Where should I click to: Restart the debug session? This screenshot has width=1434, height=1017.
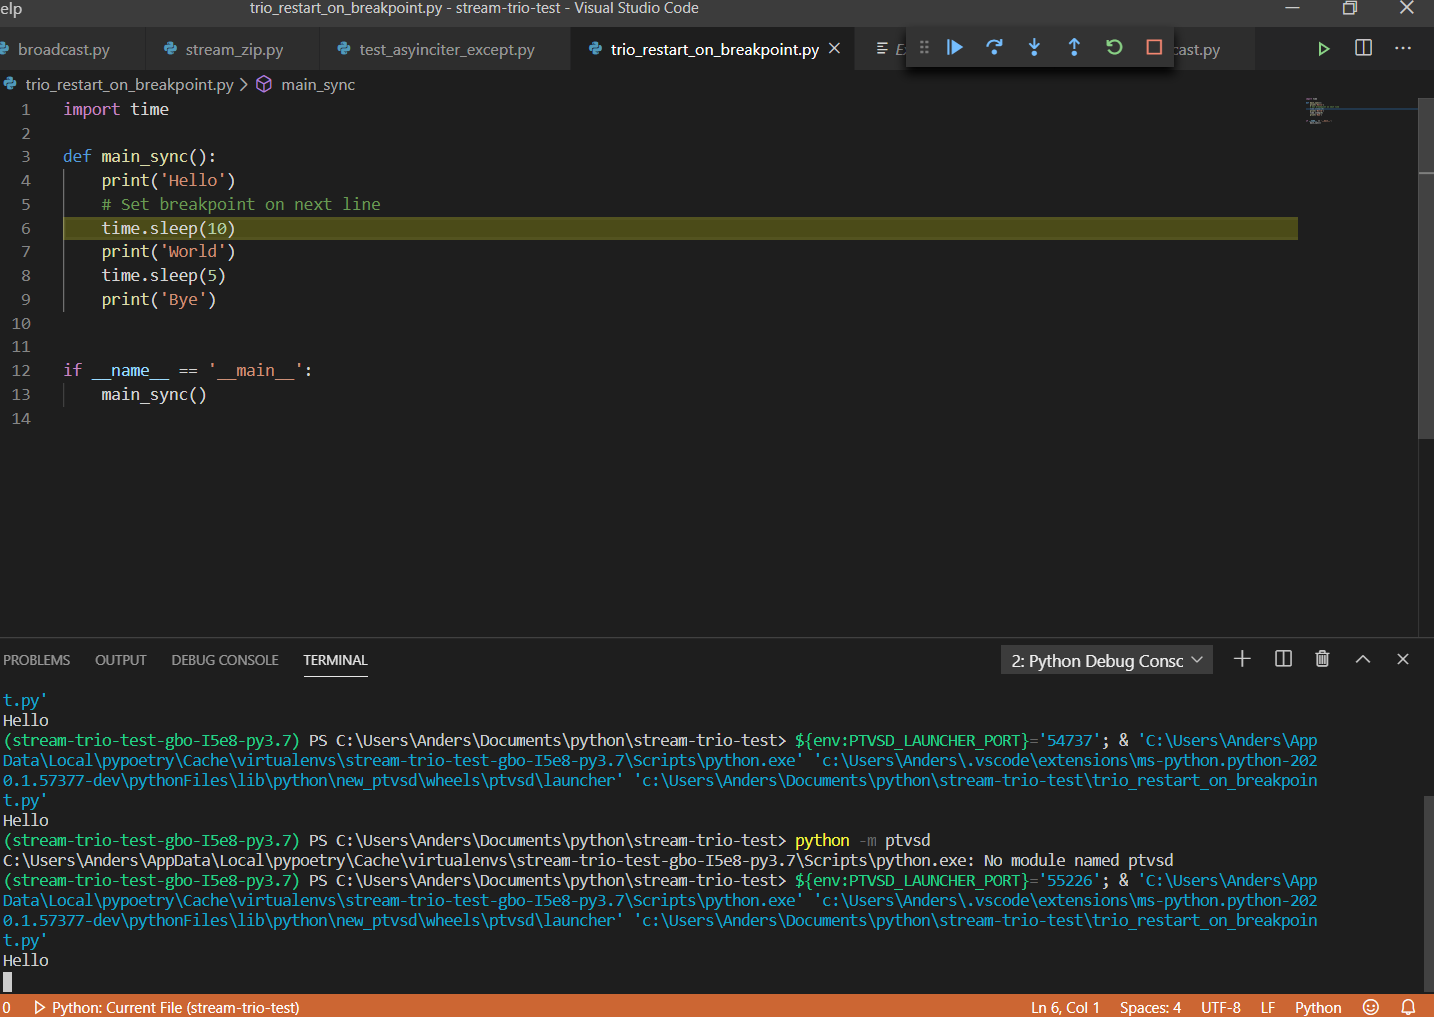pos(1113,47)
